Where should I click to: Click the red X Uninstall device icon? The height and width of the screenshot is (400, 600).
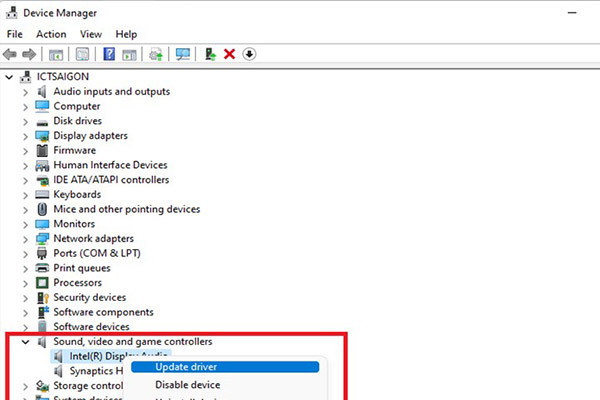229,54
